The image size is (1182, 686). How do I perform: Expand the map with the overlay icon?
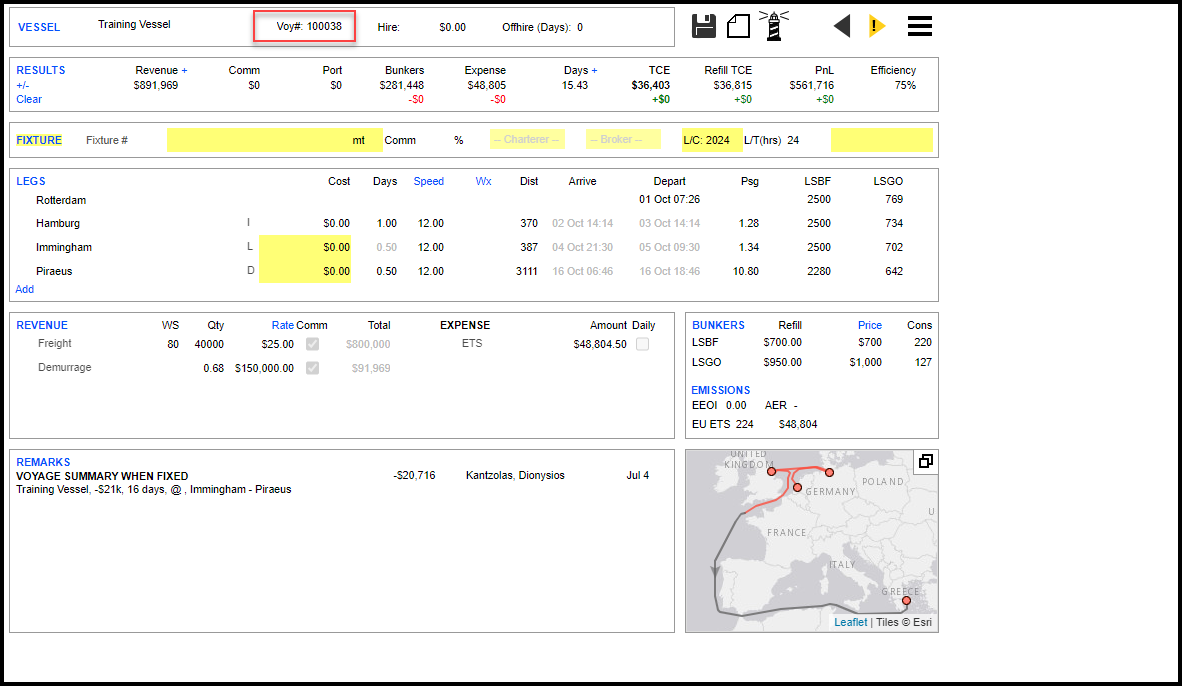(x=925, y=461)
